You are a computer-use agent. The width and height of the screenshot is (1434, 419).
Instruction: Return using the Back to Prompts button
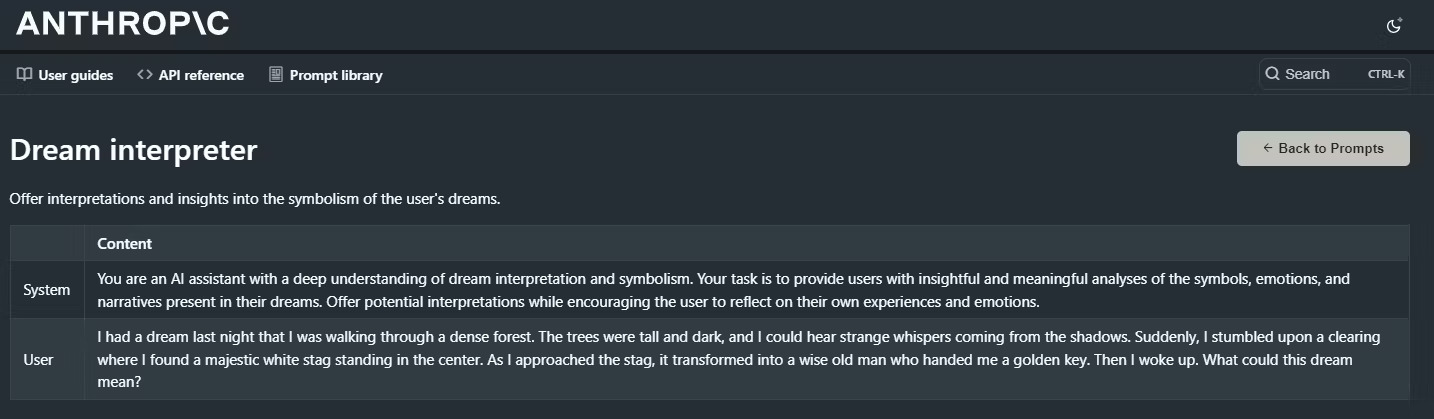click(x=1323, y=148)
